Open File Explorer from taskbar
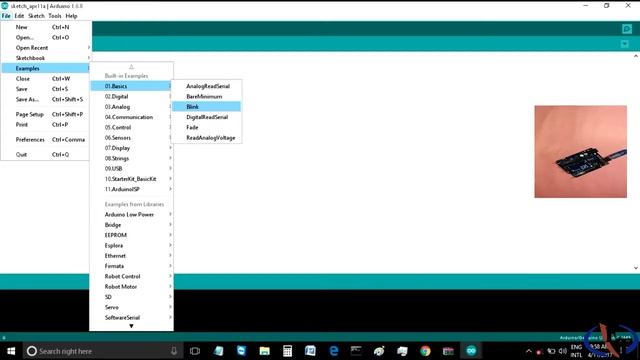This screenshot has height=360, width=640. click(264, 351)
